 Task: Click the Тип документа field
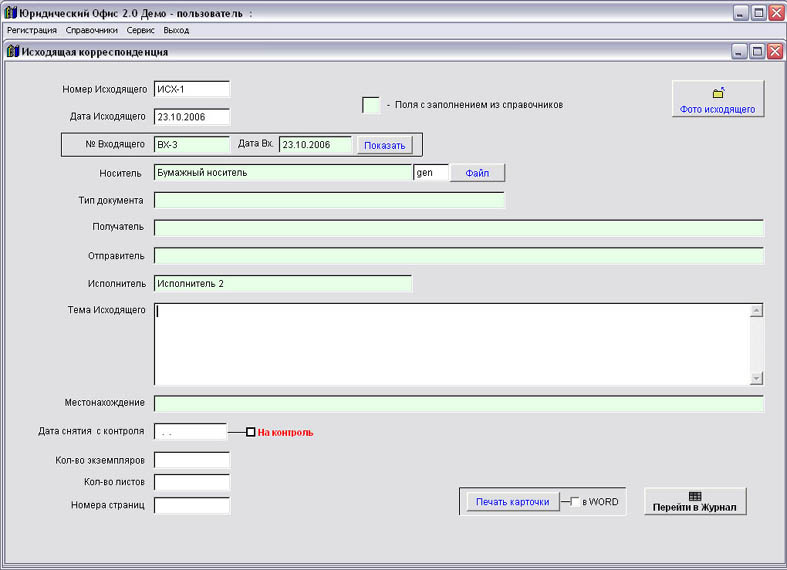[x=329, y=200]
